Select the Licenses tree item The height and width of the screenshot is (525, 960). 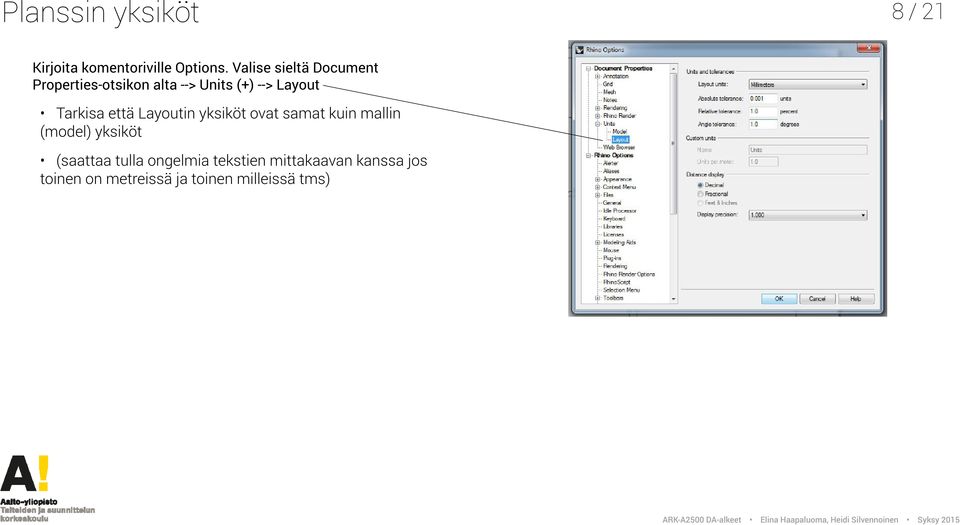coord(613,234)
